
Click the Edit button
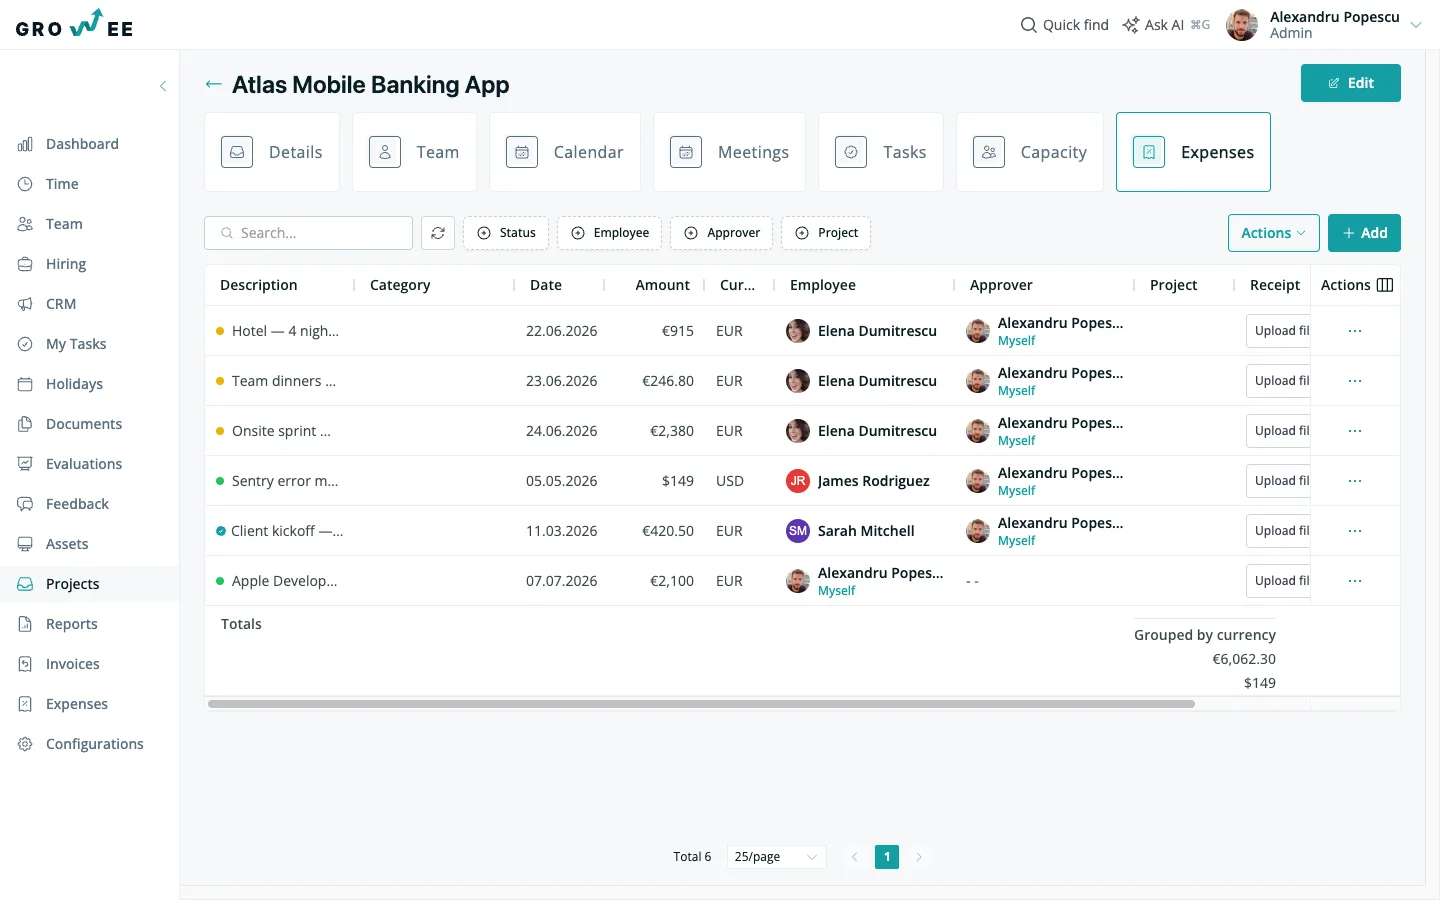[1351, 83]
